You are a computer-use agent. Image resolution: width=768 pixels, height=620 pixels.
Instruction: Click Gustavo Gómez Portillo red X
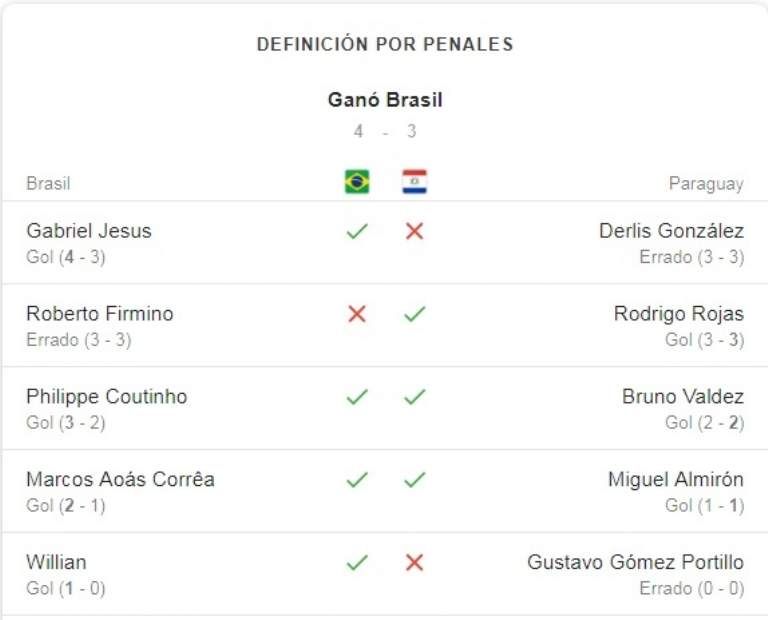(x=414, y=563)
